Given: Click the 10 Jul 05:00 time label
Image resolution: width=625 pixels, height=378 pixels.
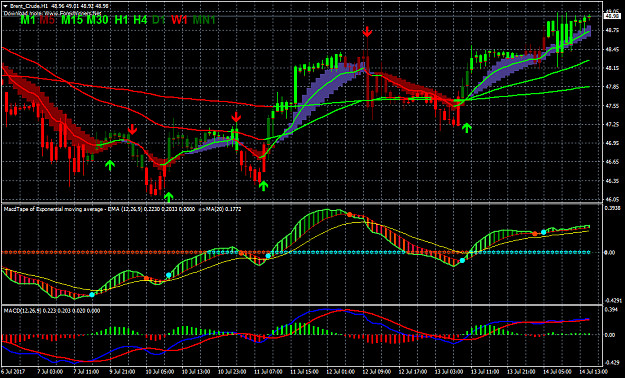Looking at the screenshot, I should (x=159, y=372).
